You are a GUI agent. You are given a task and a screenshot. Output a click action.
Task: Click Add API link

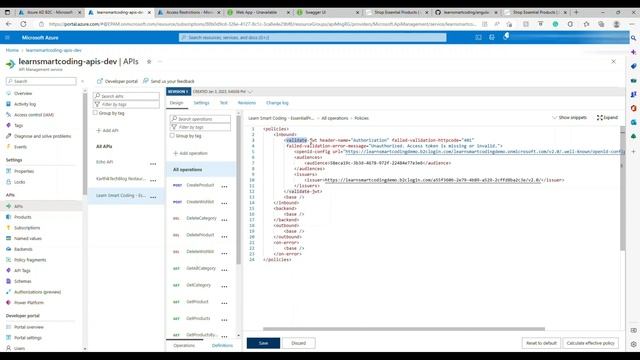[107, 131]
